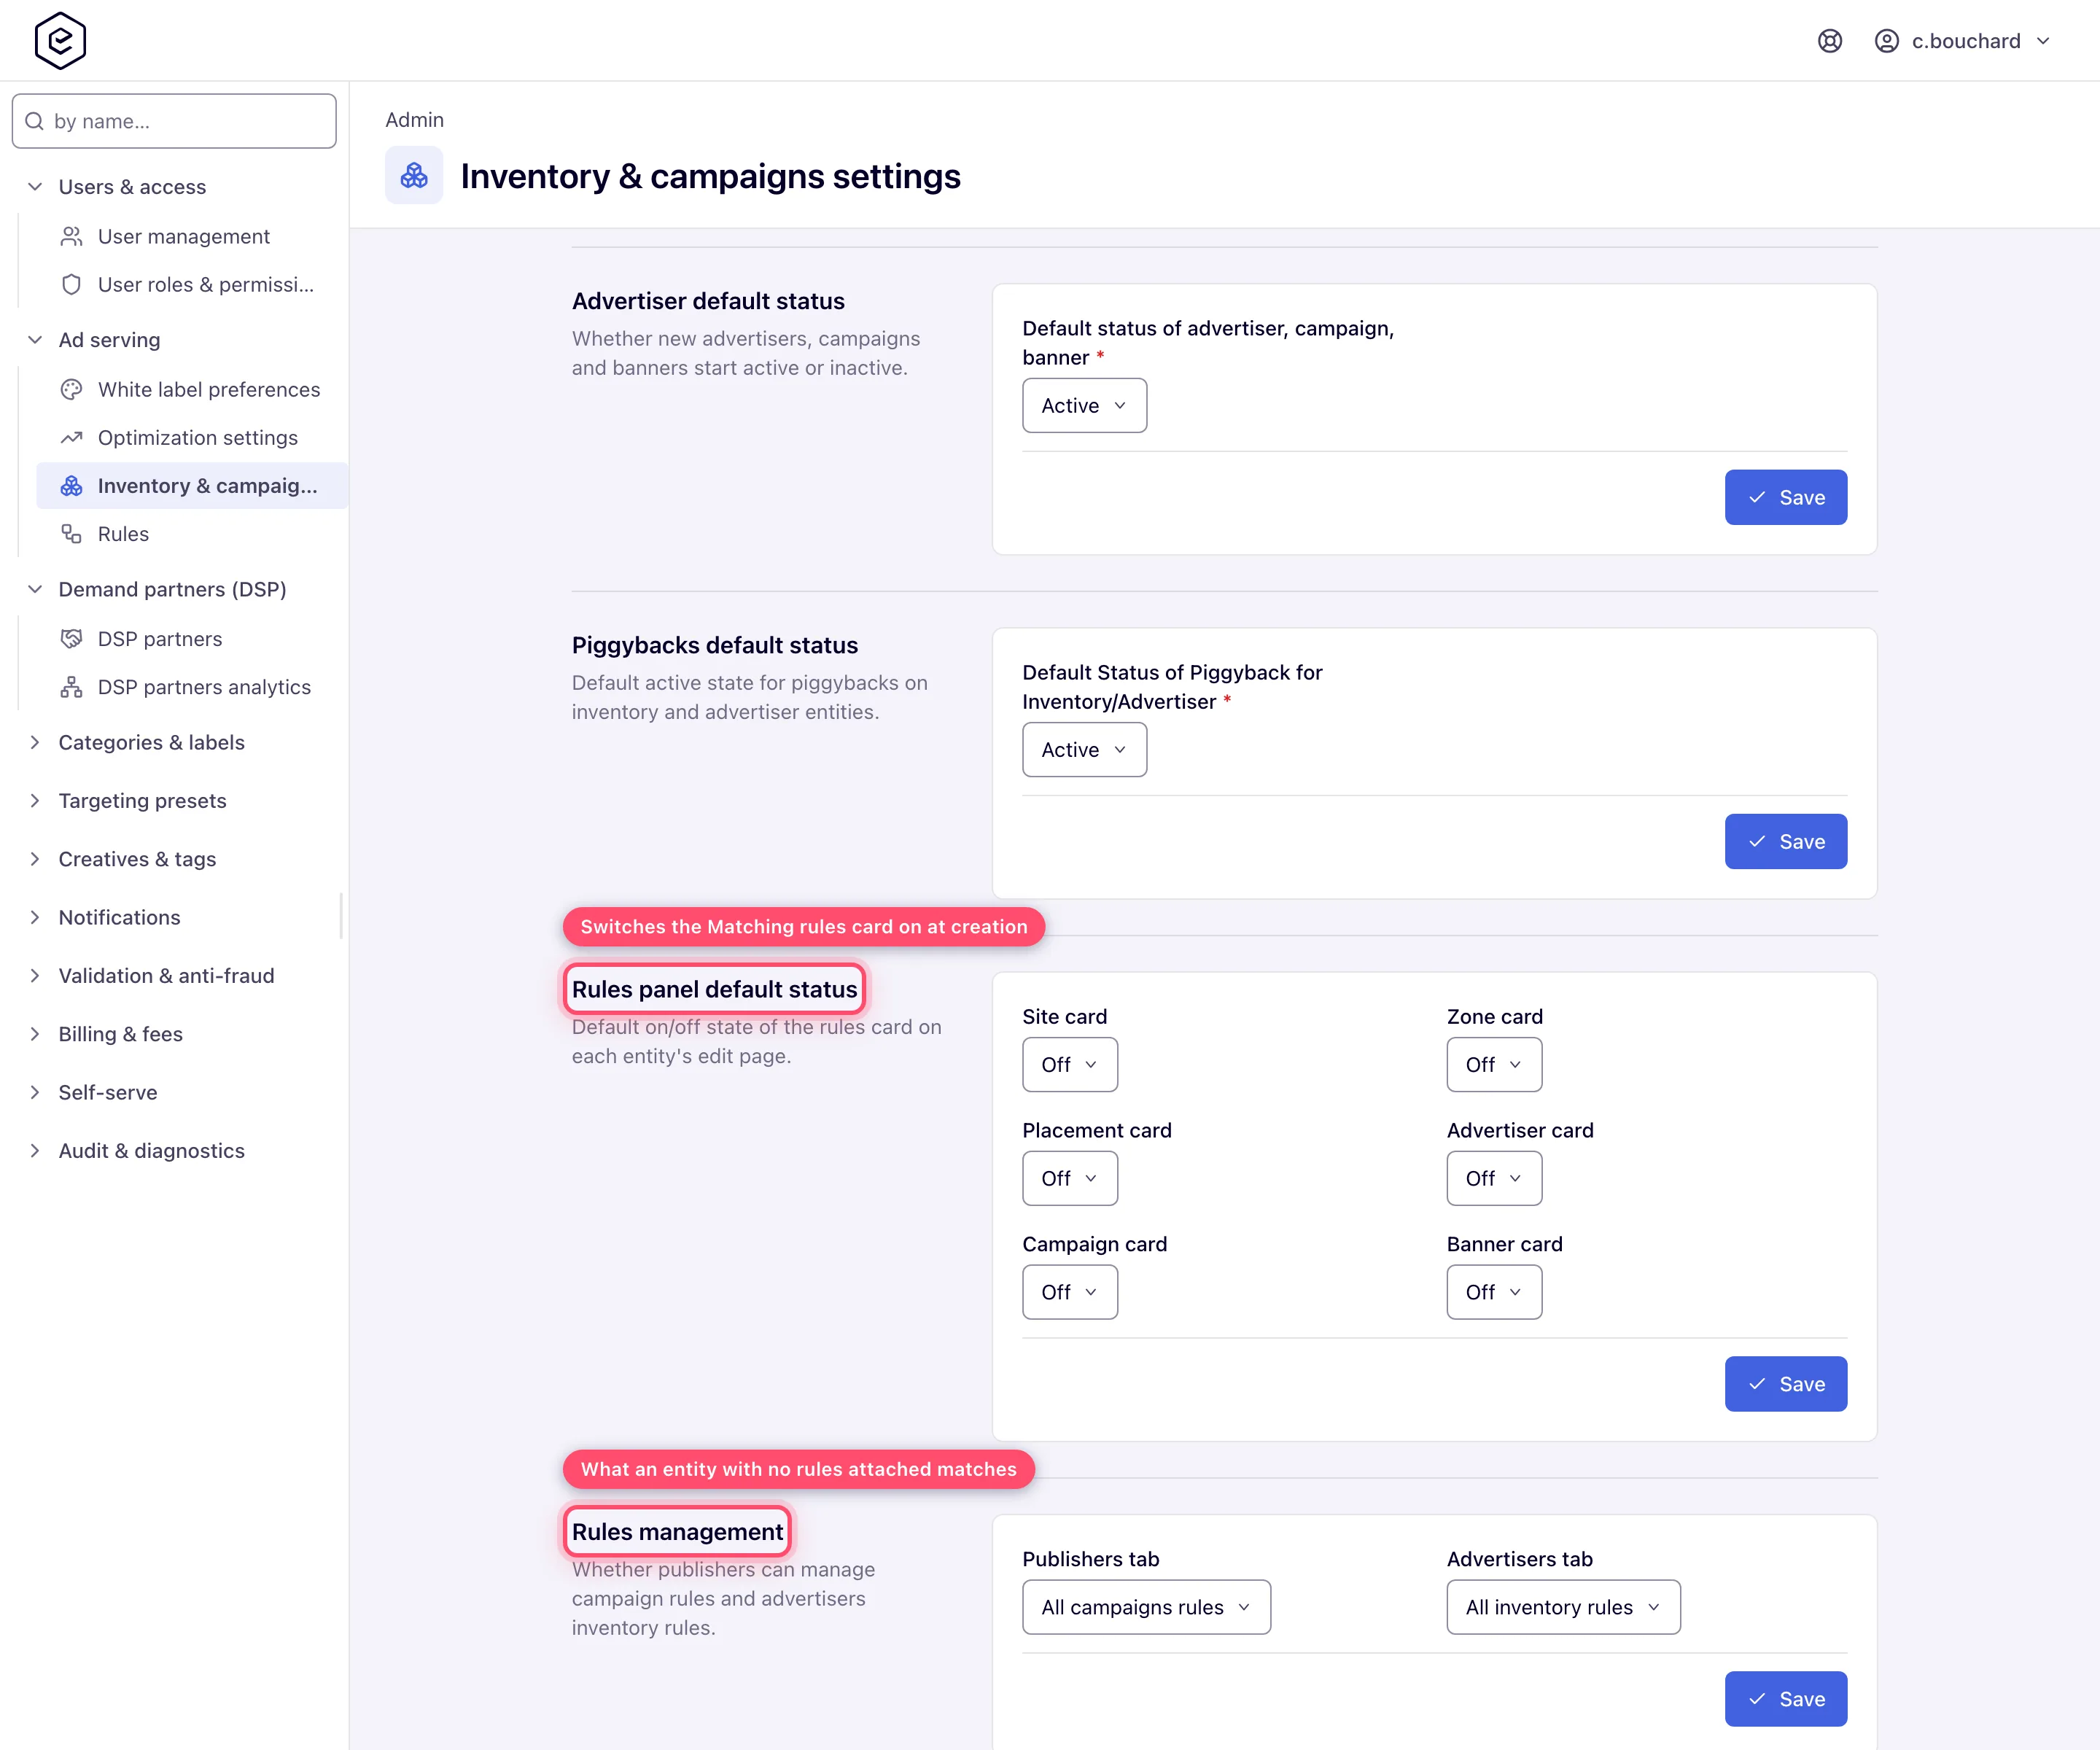Open the c.bouchard account menu

coord(1963,41)
